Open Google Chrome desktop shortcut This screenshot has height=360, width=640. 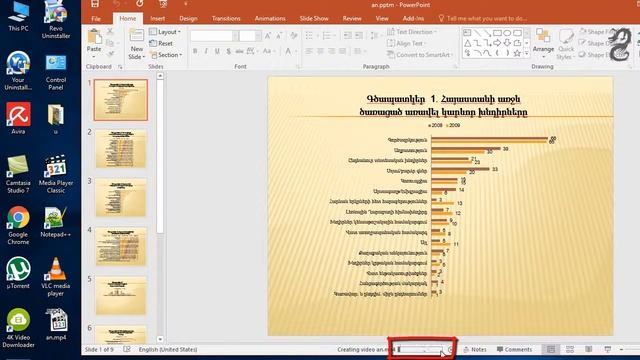click(18, 225)
